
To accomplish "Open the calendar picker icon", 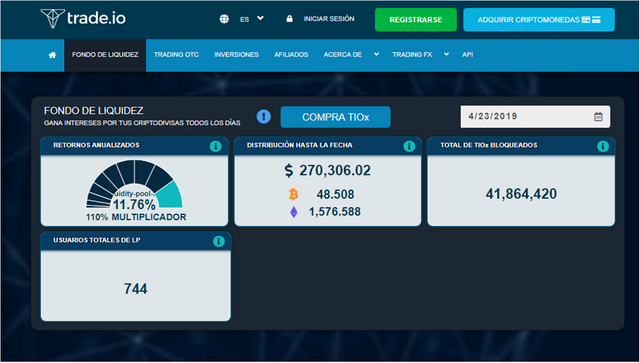I will tap(598, 117).
